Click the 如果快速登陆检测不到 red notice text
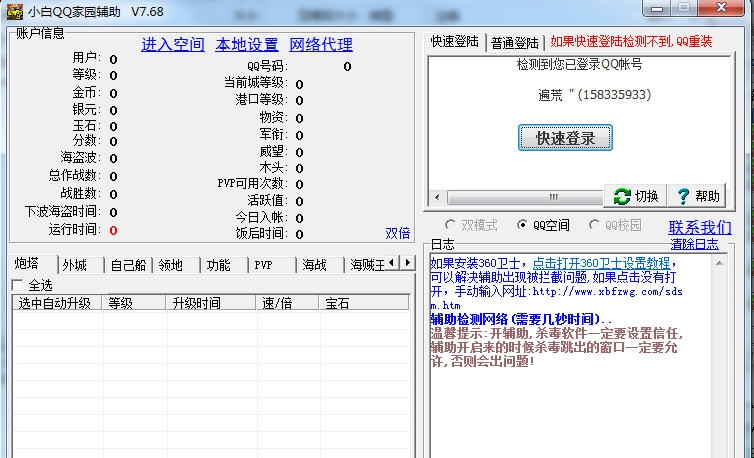The width and height of the screenshot is (754, 458). pos(631,42)
